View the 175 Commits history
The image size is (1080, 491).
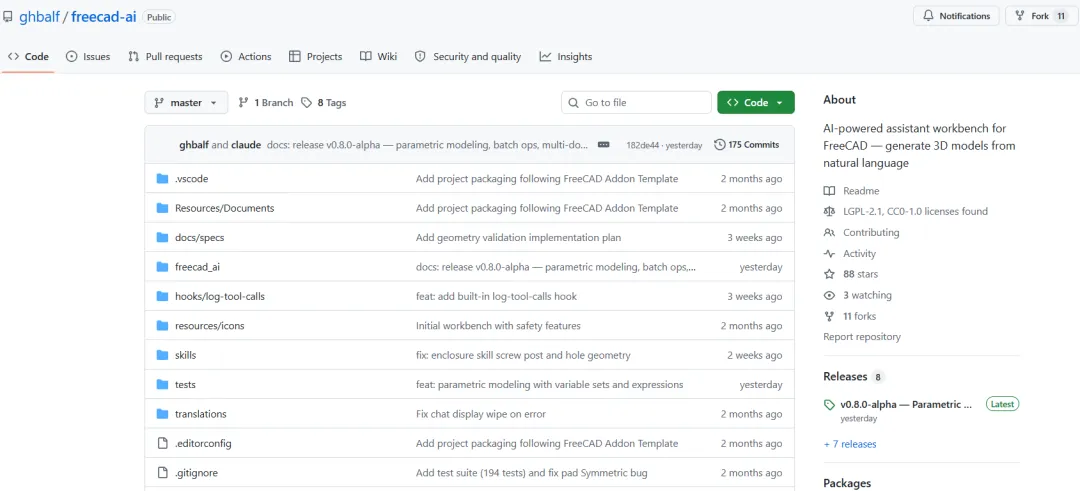747,145
